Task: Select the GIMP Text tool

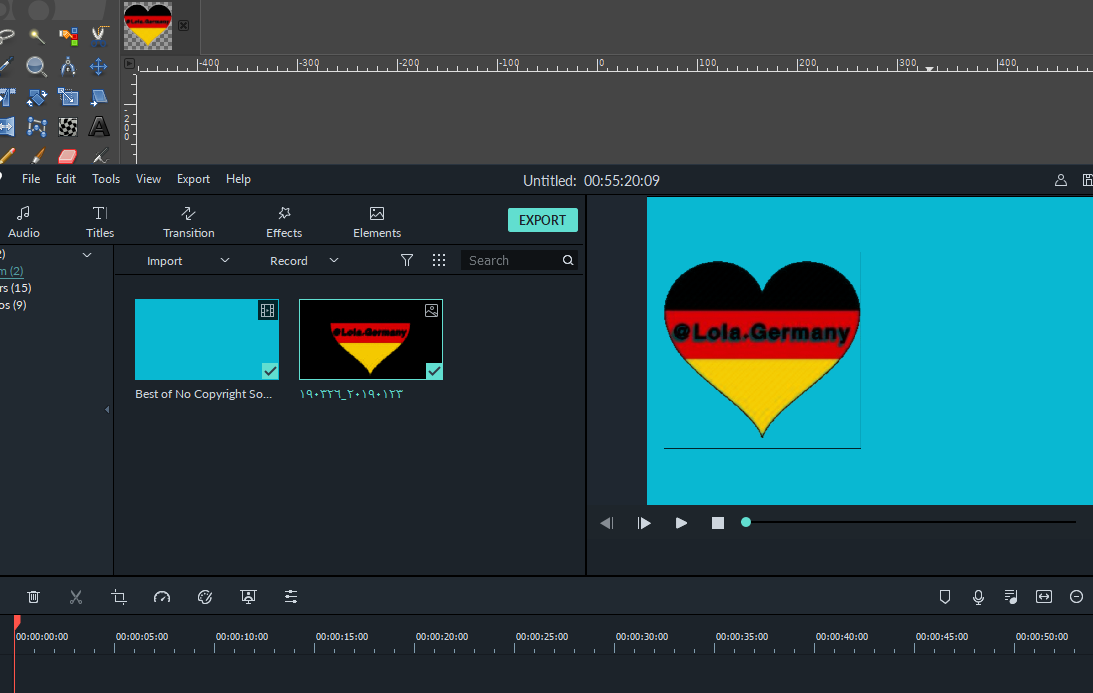Action: click(99, 126)
